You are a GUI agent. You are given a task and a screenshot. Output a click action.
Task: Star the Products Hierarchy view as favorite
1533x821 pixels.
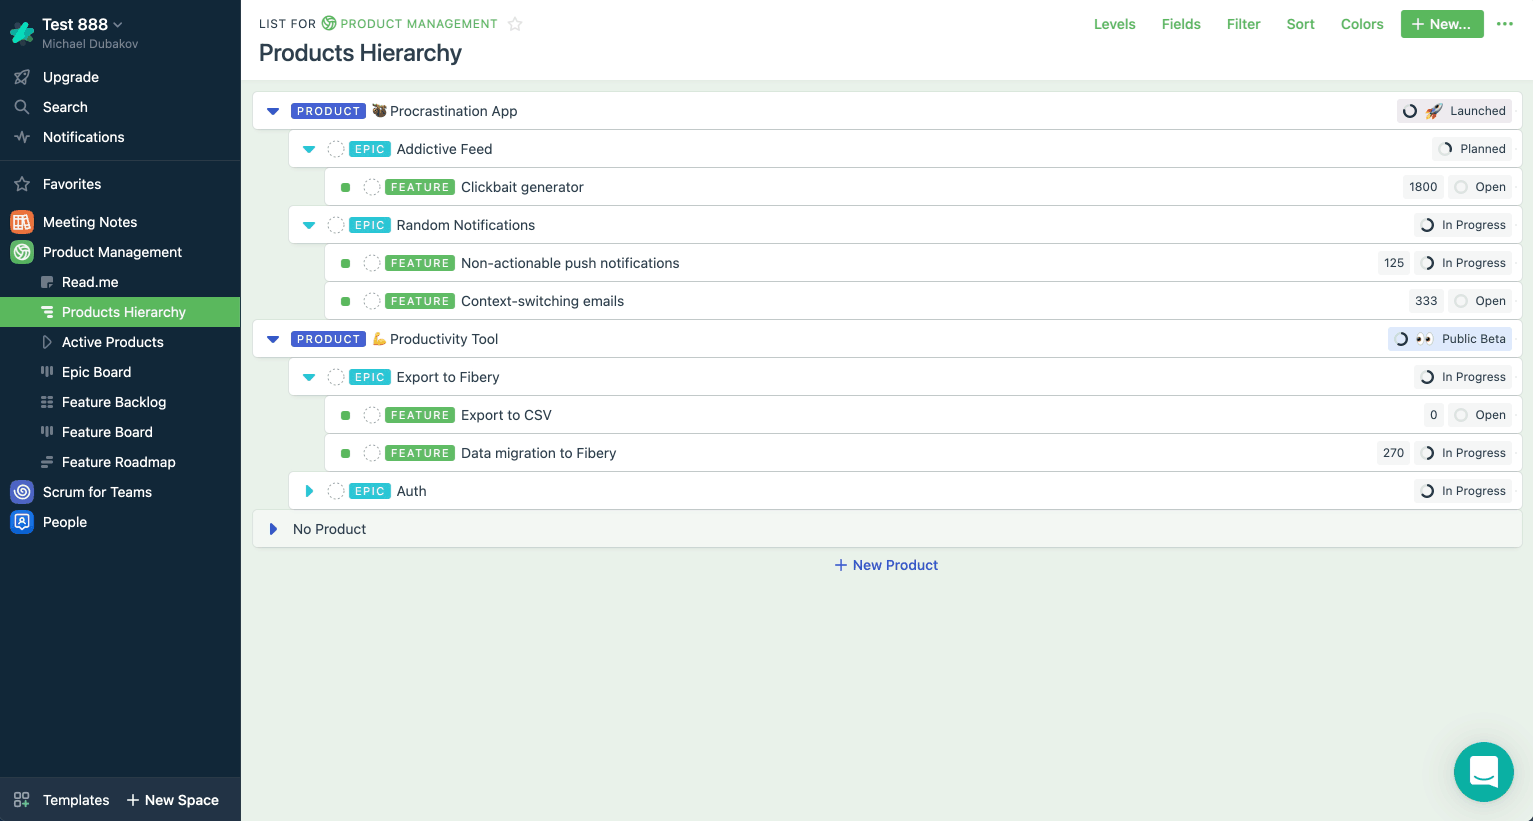(515, 23)
